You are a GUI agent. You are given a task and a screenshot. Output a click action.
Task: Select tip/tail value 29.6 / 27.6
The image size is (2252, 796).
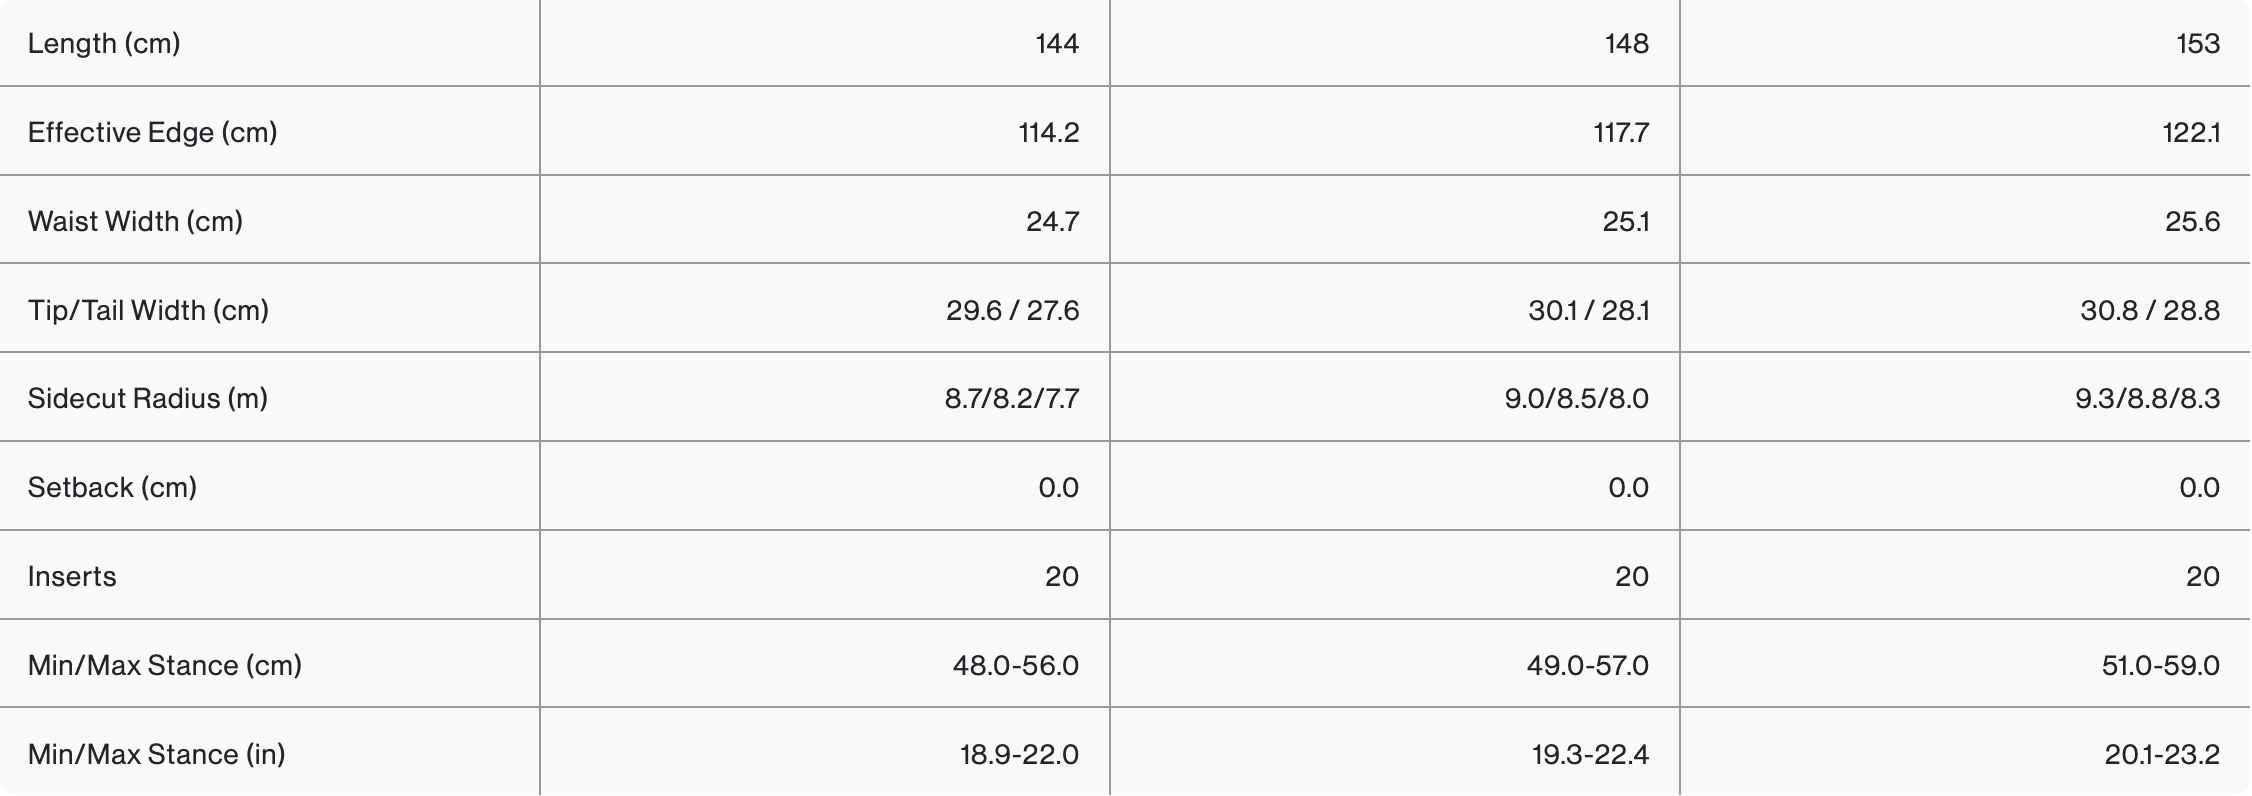click(x=1013, y=311)
